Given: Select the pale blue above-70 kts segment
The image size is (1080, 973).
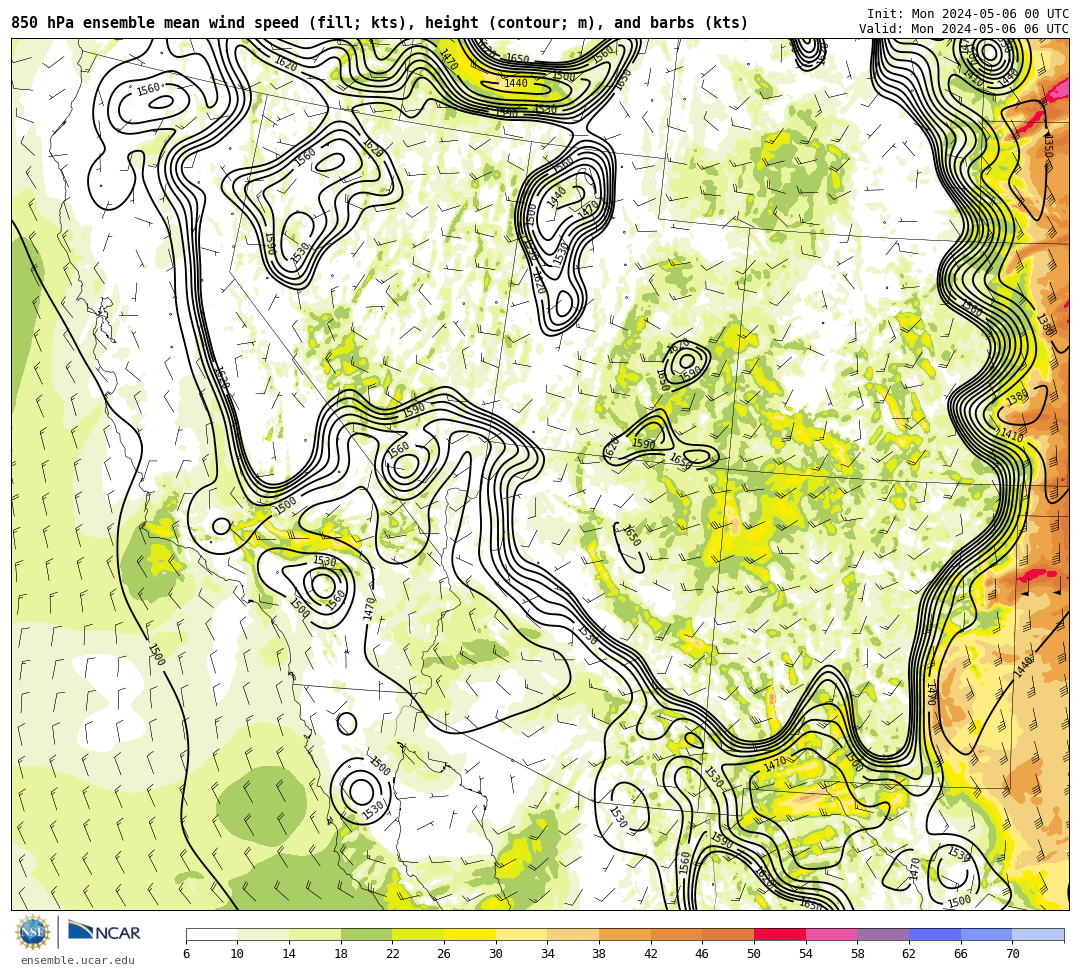Looking at the screenshot, I should 1038,934.
